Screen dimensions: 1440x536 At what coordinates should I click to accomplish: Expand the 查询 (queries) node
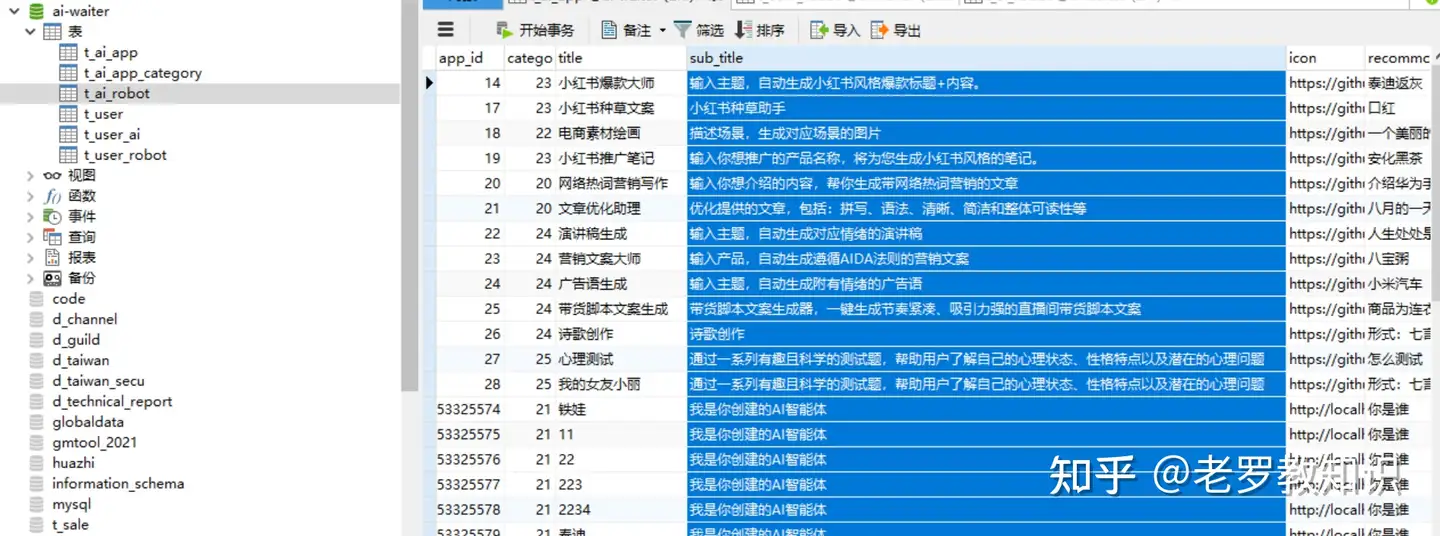(30, 237)
